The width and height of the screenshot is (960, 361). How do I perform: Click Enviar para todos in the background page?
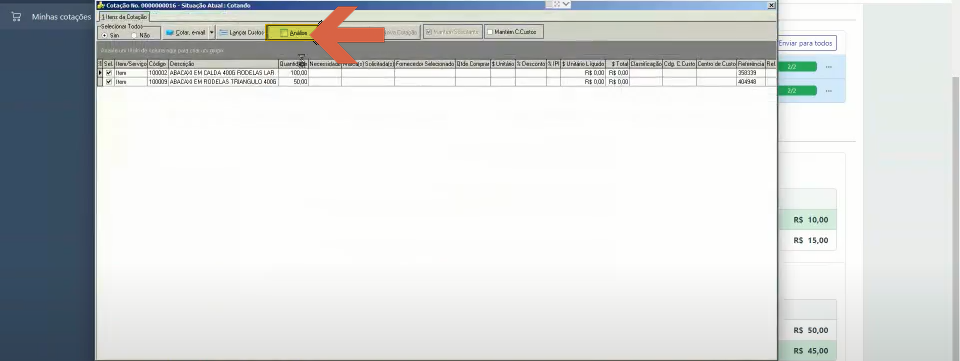tap(806, 43)
